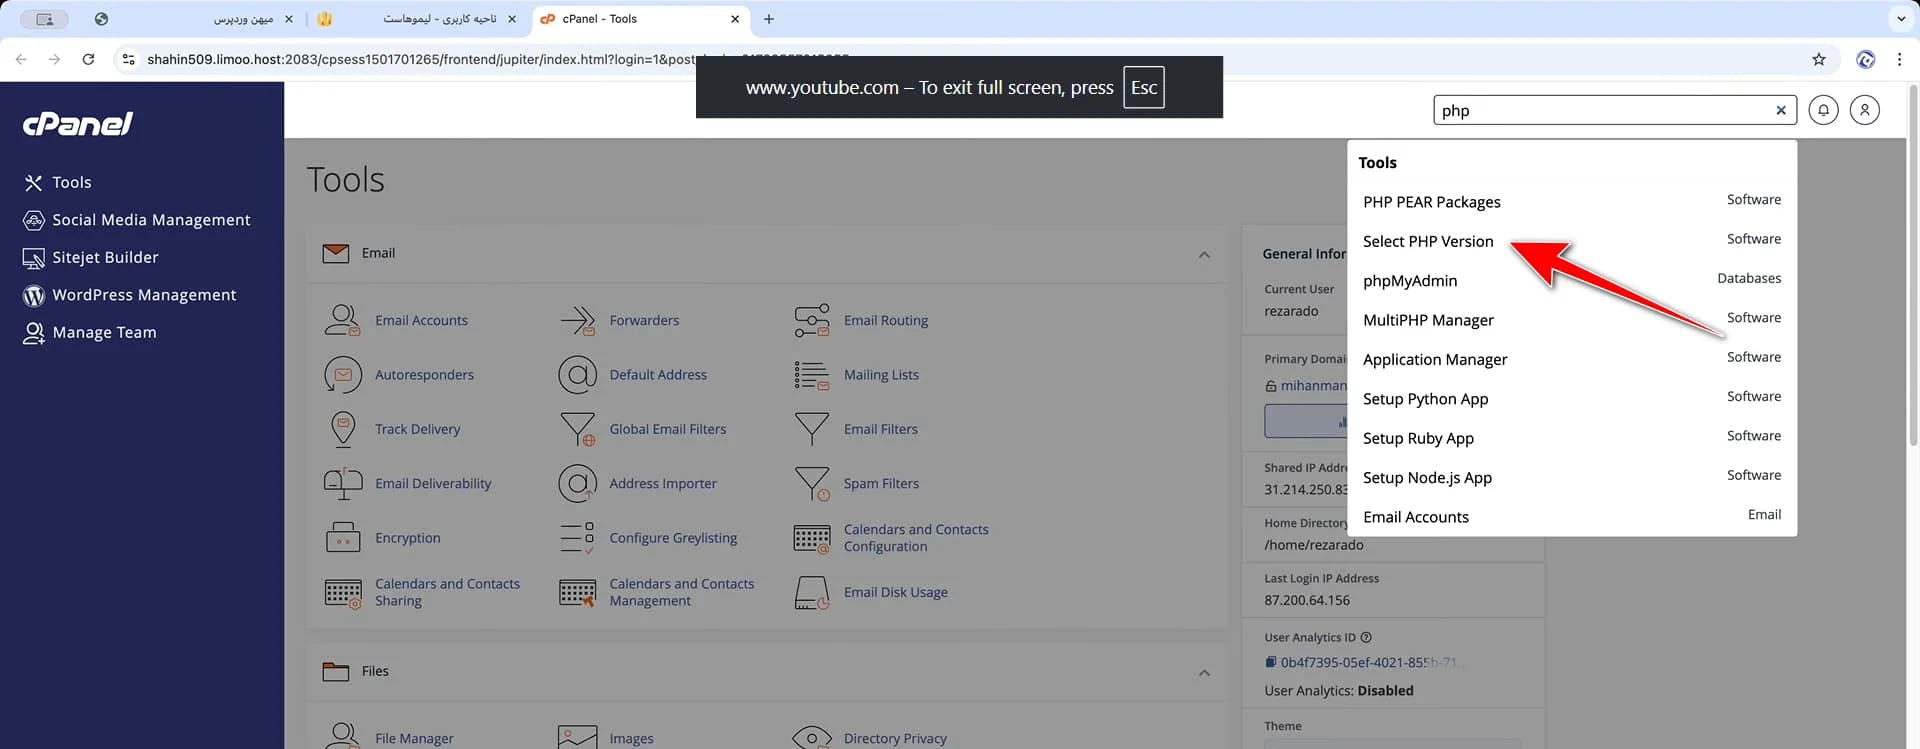Open phpMyAdmin from search results

pos(1409,281)
